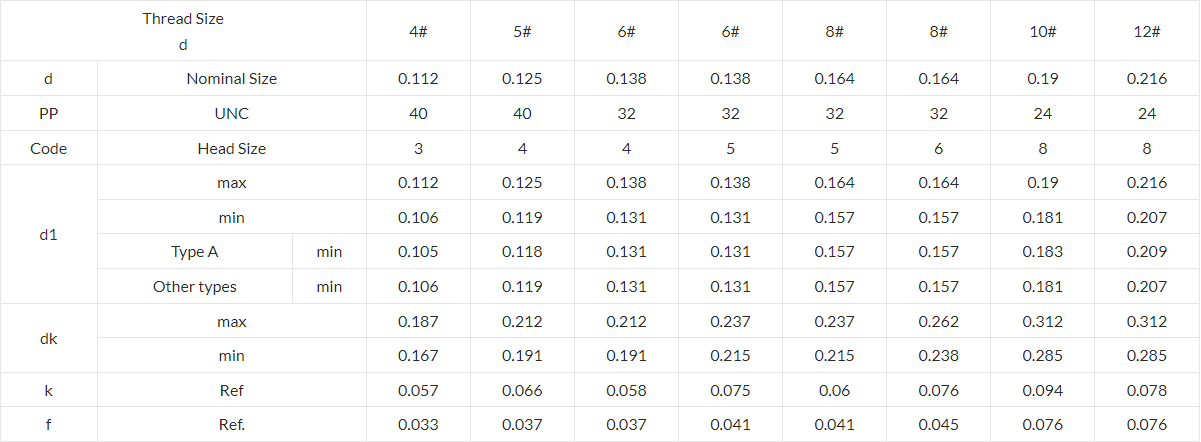Click the 12# column header
Image resolution: width=1201 pixels, height=442 pixels.
pyautogui.click(x=1147, y=31)
